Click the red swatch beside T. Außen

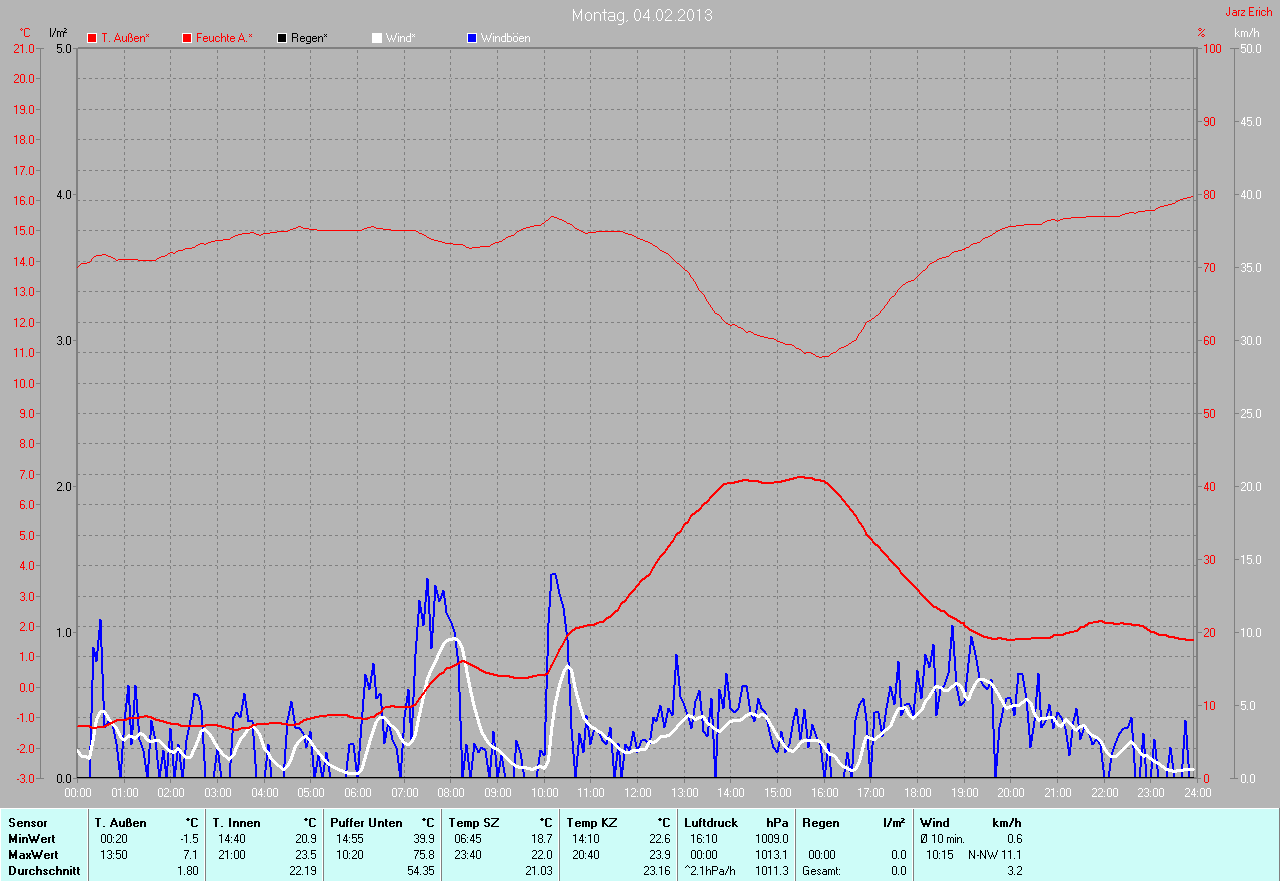tap(92, 38)
